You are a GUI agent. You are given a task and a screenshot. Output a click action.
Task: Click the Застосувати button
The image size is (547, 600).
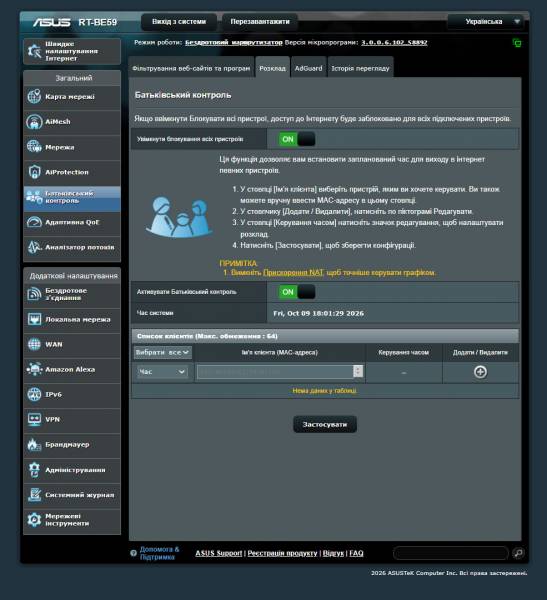coord(325,424)
